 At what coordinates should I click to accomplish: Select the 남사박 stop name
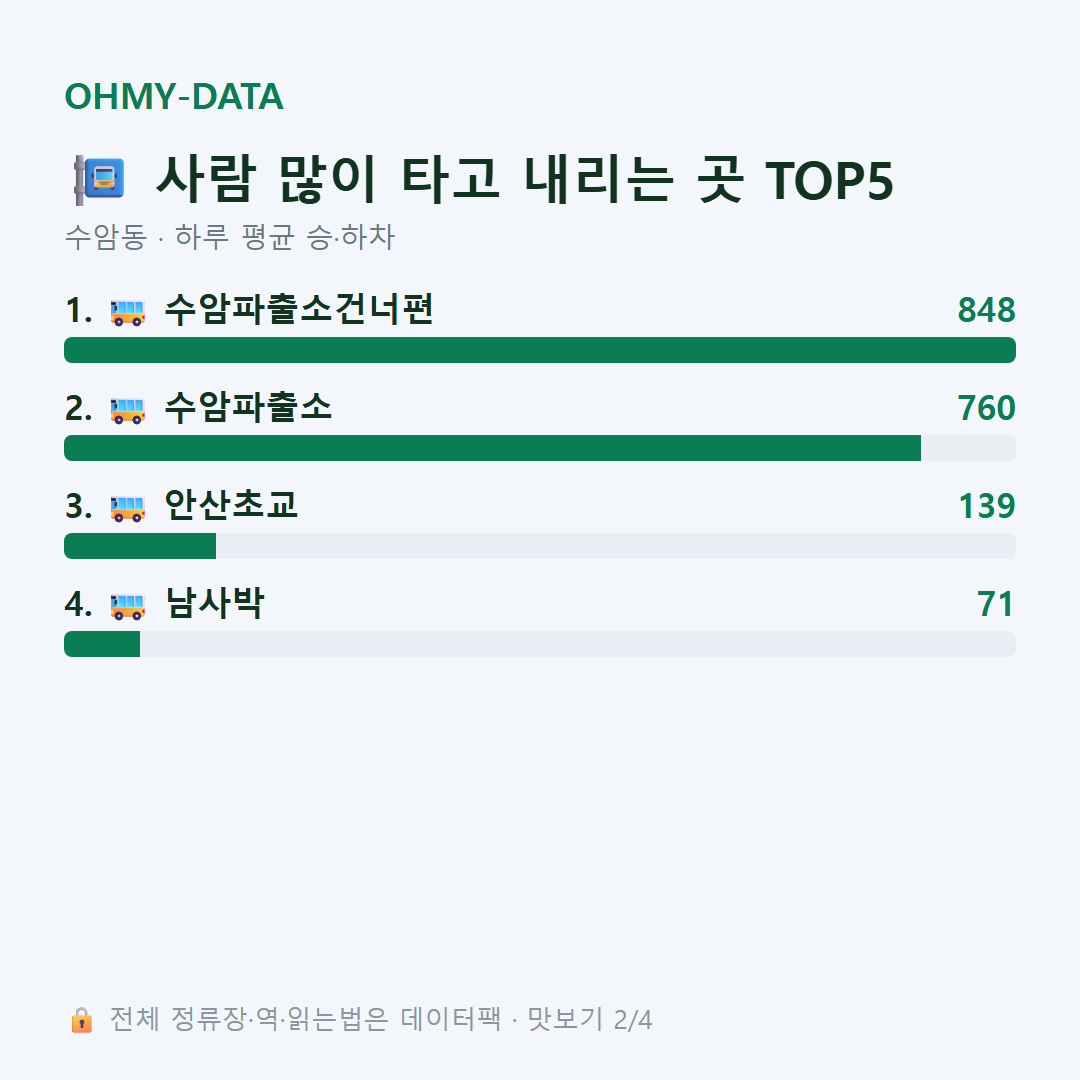point(214,603)
